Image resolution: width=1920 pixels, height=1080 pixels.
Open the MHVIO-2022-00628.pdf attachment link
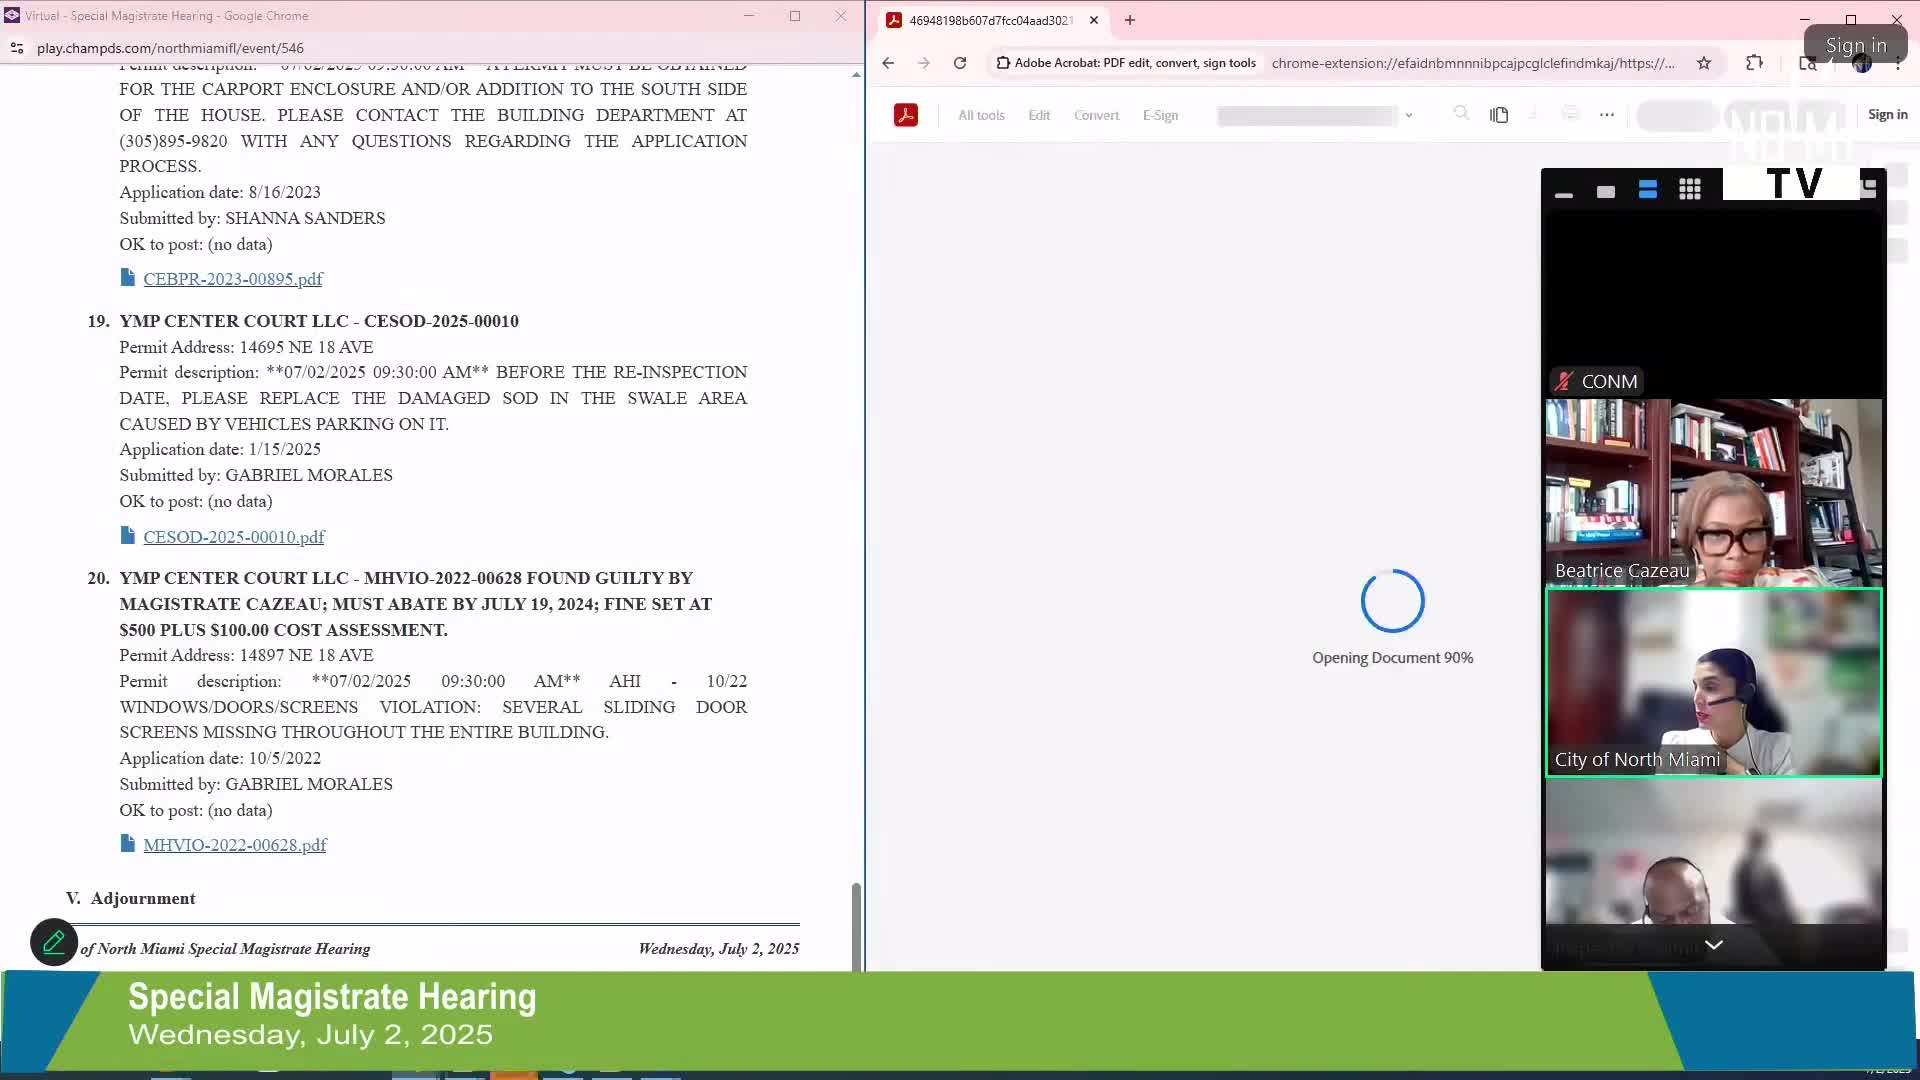tap(234, 845)
